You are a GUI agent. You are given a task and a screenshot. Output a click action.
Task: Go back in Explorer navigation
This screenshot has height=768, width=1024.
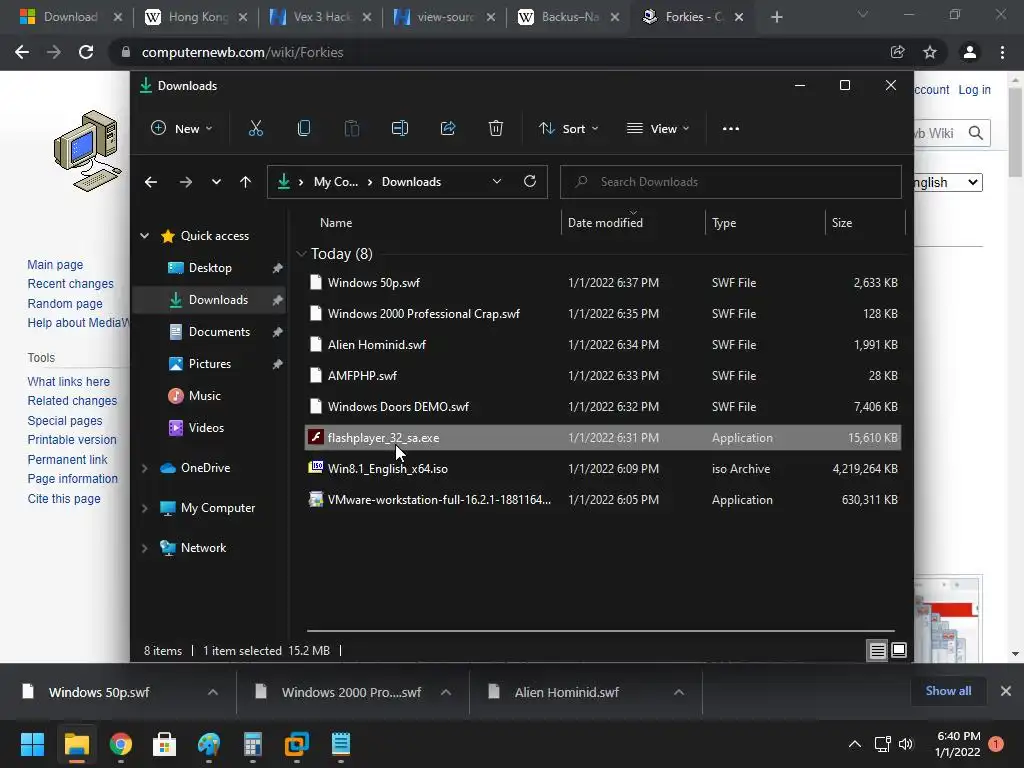[151, 182]
